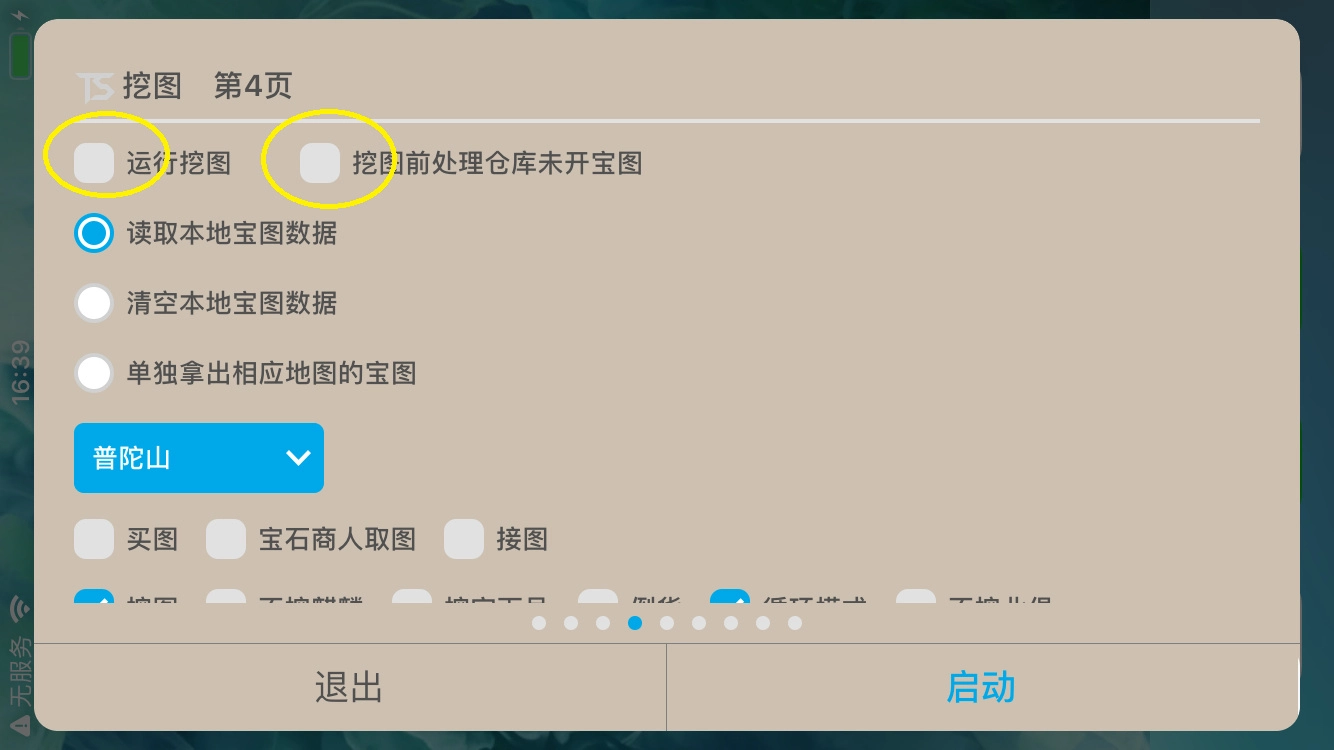The width and height of the screenshot is (1334, 750).
Task: Click the TS logo icon in header
Action: pyautogui.click(x=95, y=86)
